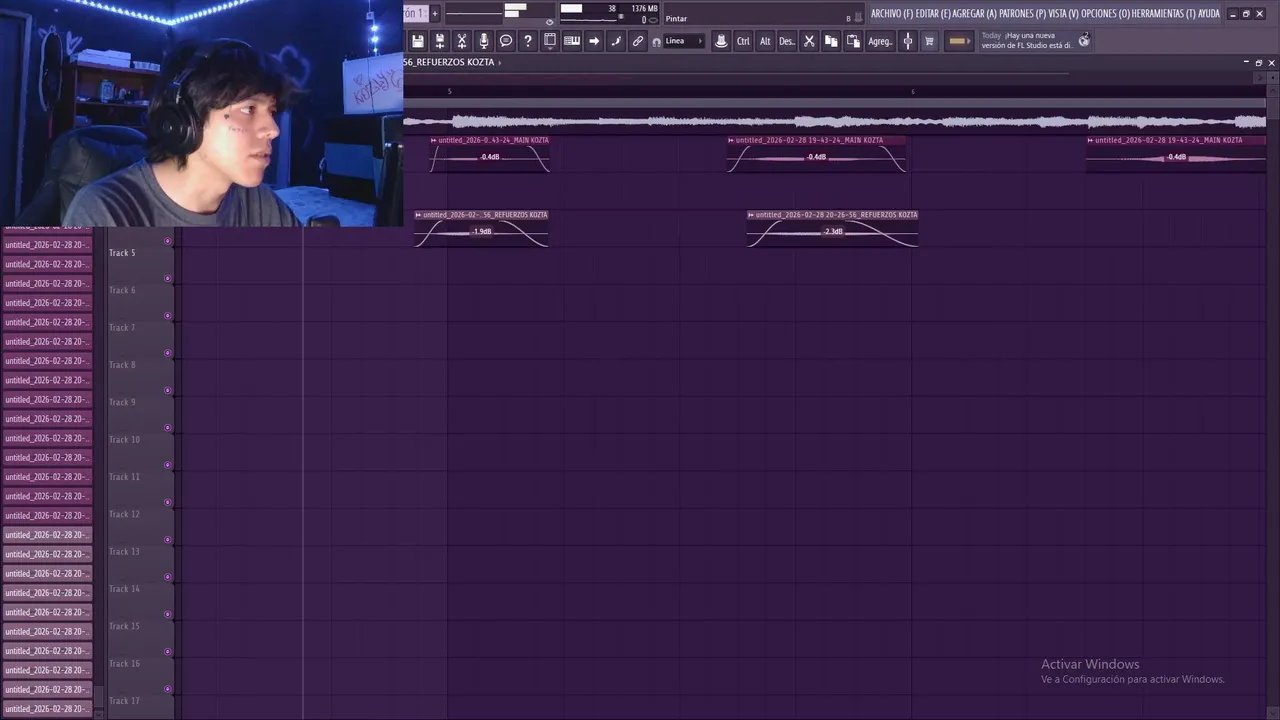Viewport: 1280px width, 720px height.
Task: Open menu arrow of middle 19-43-24_MAIN KOZTA clip
Action: [x=731, y=140]
